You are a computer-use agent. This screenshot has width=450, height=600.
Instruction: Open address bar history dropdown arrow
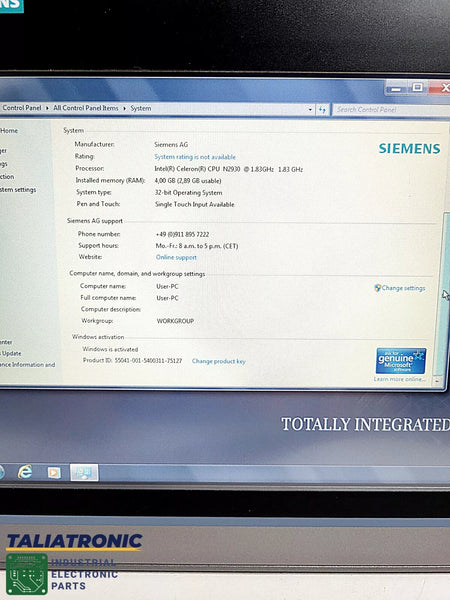(x=310, y=110)
